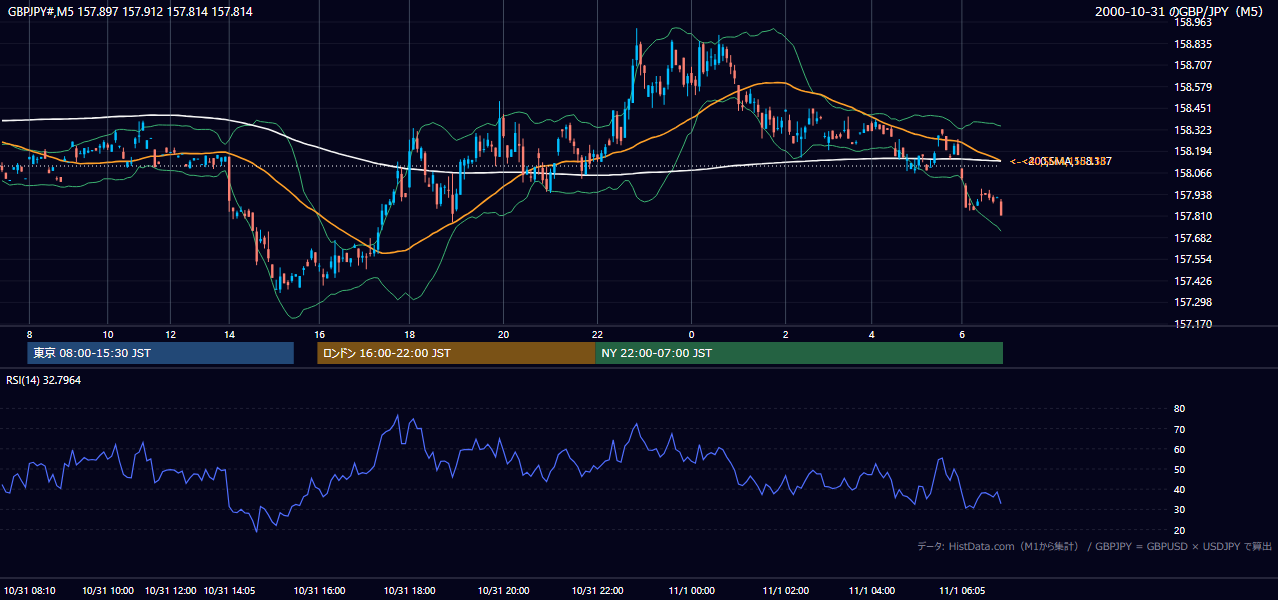
Task: Click price axis value 158.323
Action: (1193, 130)
